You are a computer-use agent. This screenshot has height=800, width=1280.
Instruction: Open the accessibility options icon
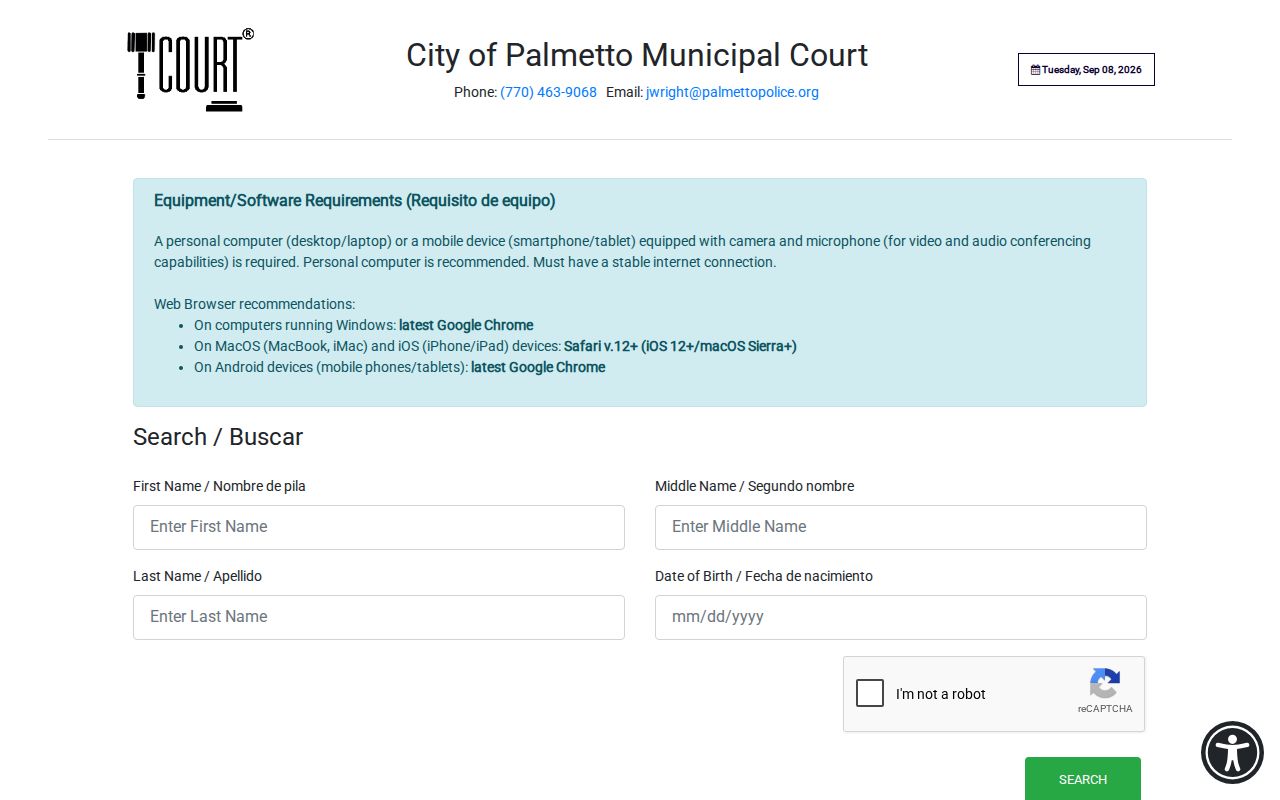pyautogui.click(x=1232, y=752)
